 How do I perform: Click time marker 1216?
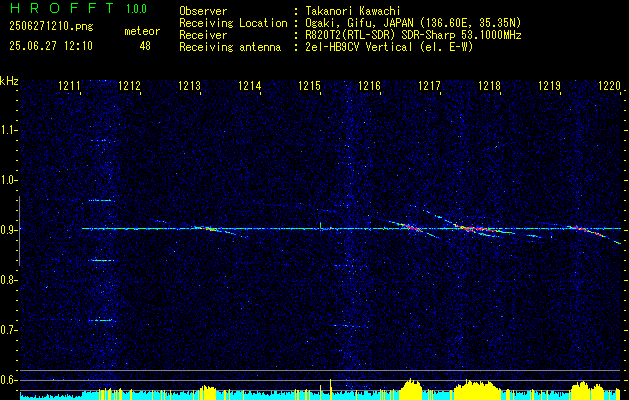[369, 85]
